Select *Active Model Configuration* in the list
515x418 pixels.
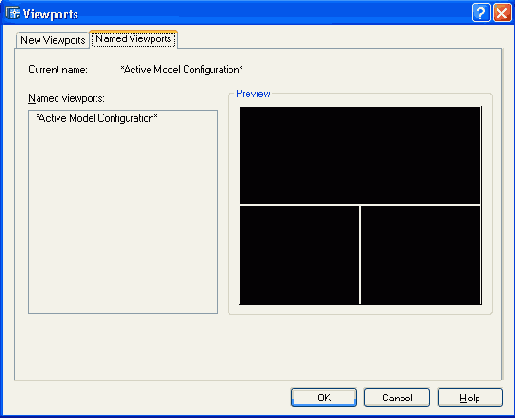point(97,118)
